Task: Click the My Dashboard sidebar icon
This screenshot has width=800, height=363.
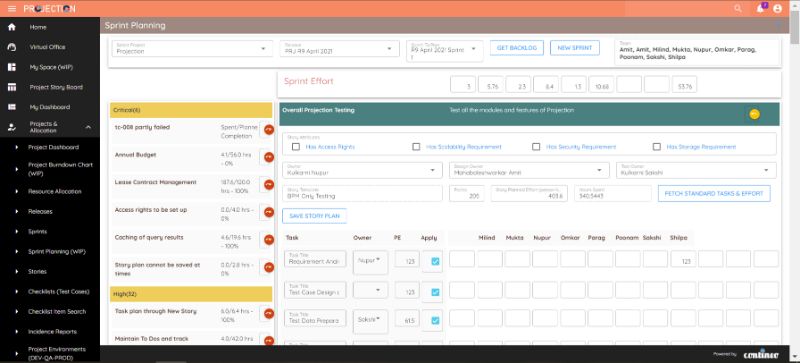Action: pyautogui.click(x=12, y=107)
